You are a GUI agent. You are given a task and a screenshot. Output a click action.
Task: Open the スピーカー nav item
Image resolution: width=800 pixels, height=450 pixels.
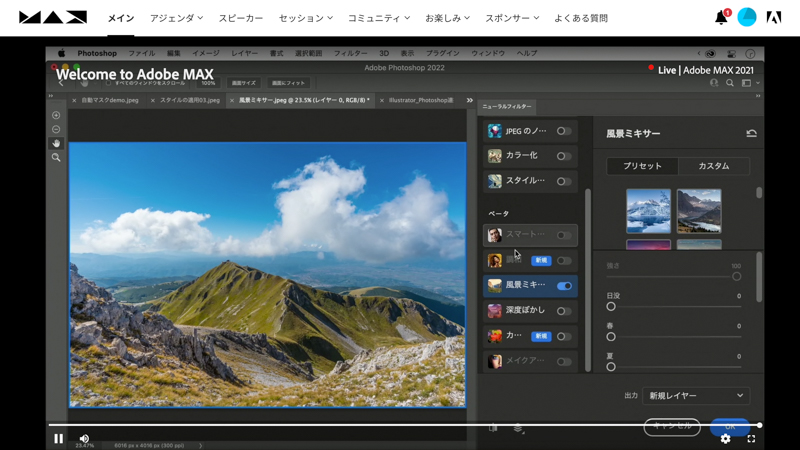tap(241, 18)
